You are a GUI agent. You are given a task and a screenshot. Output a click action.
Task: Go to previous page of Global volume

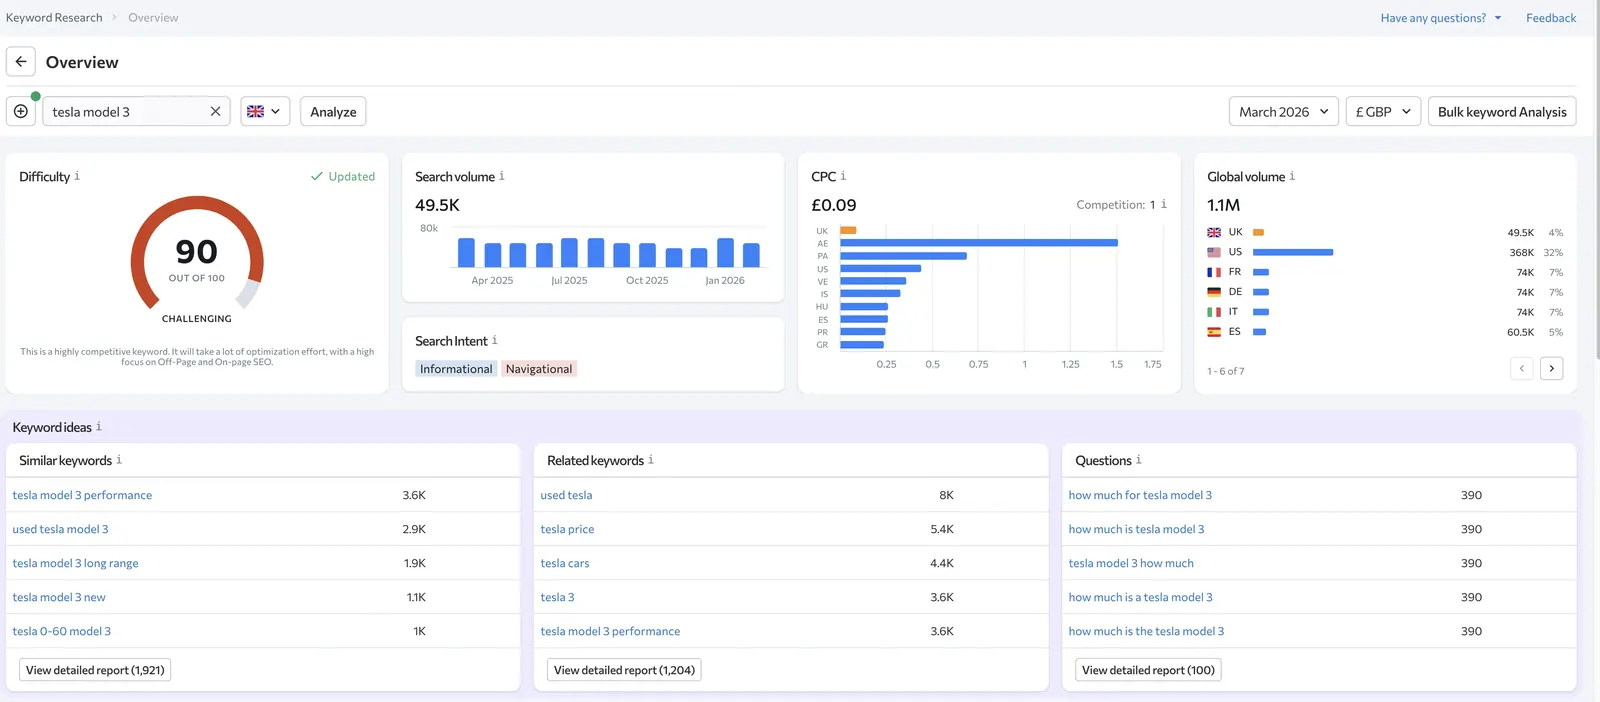1522,368
